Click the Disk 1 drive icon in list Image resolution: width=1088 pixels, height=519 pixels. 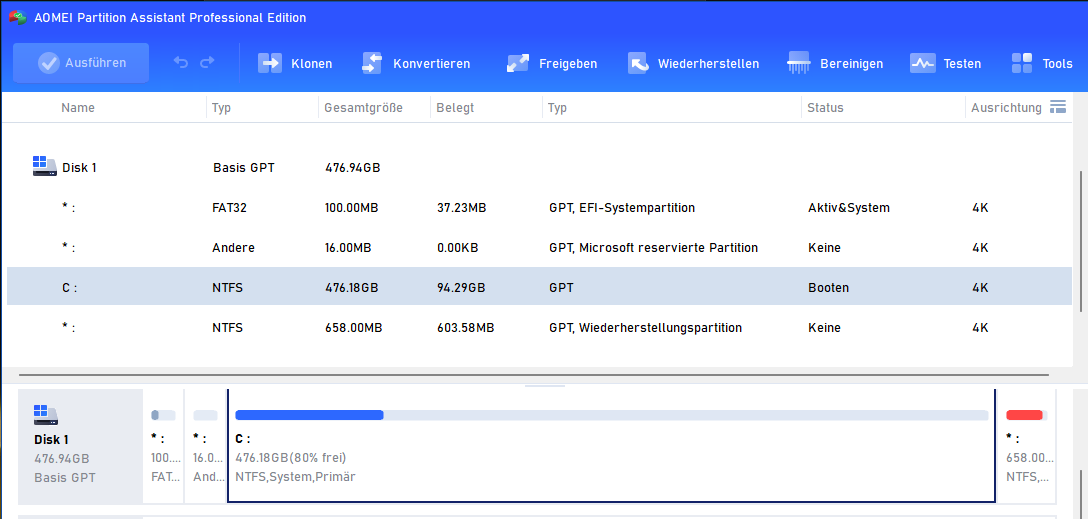coord(44,167)
